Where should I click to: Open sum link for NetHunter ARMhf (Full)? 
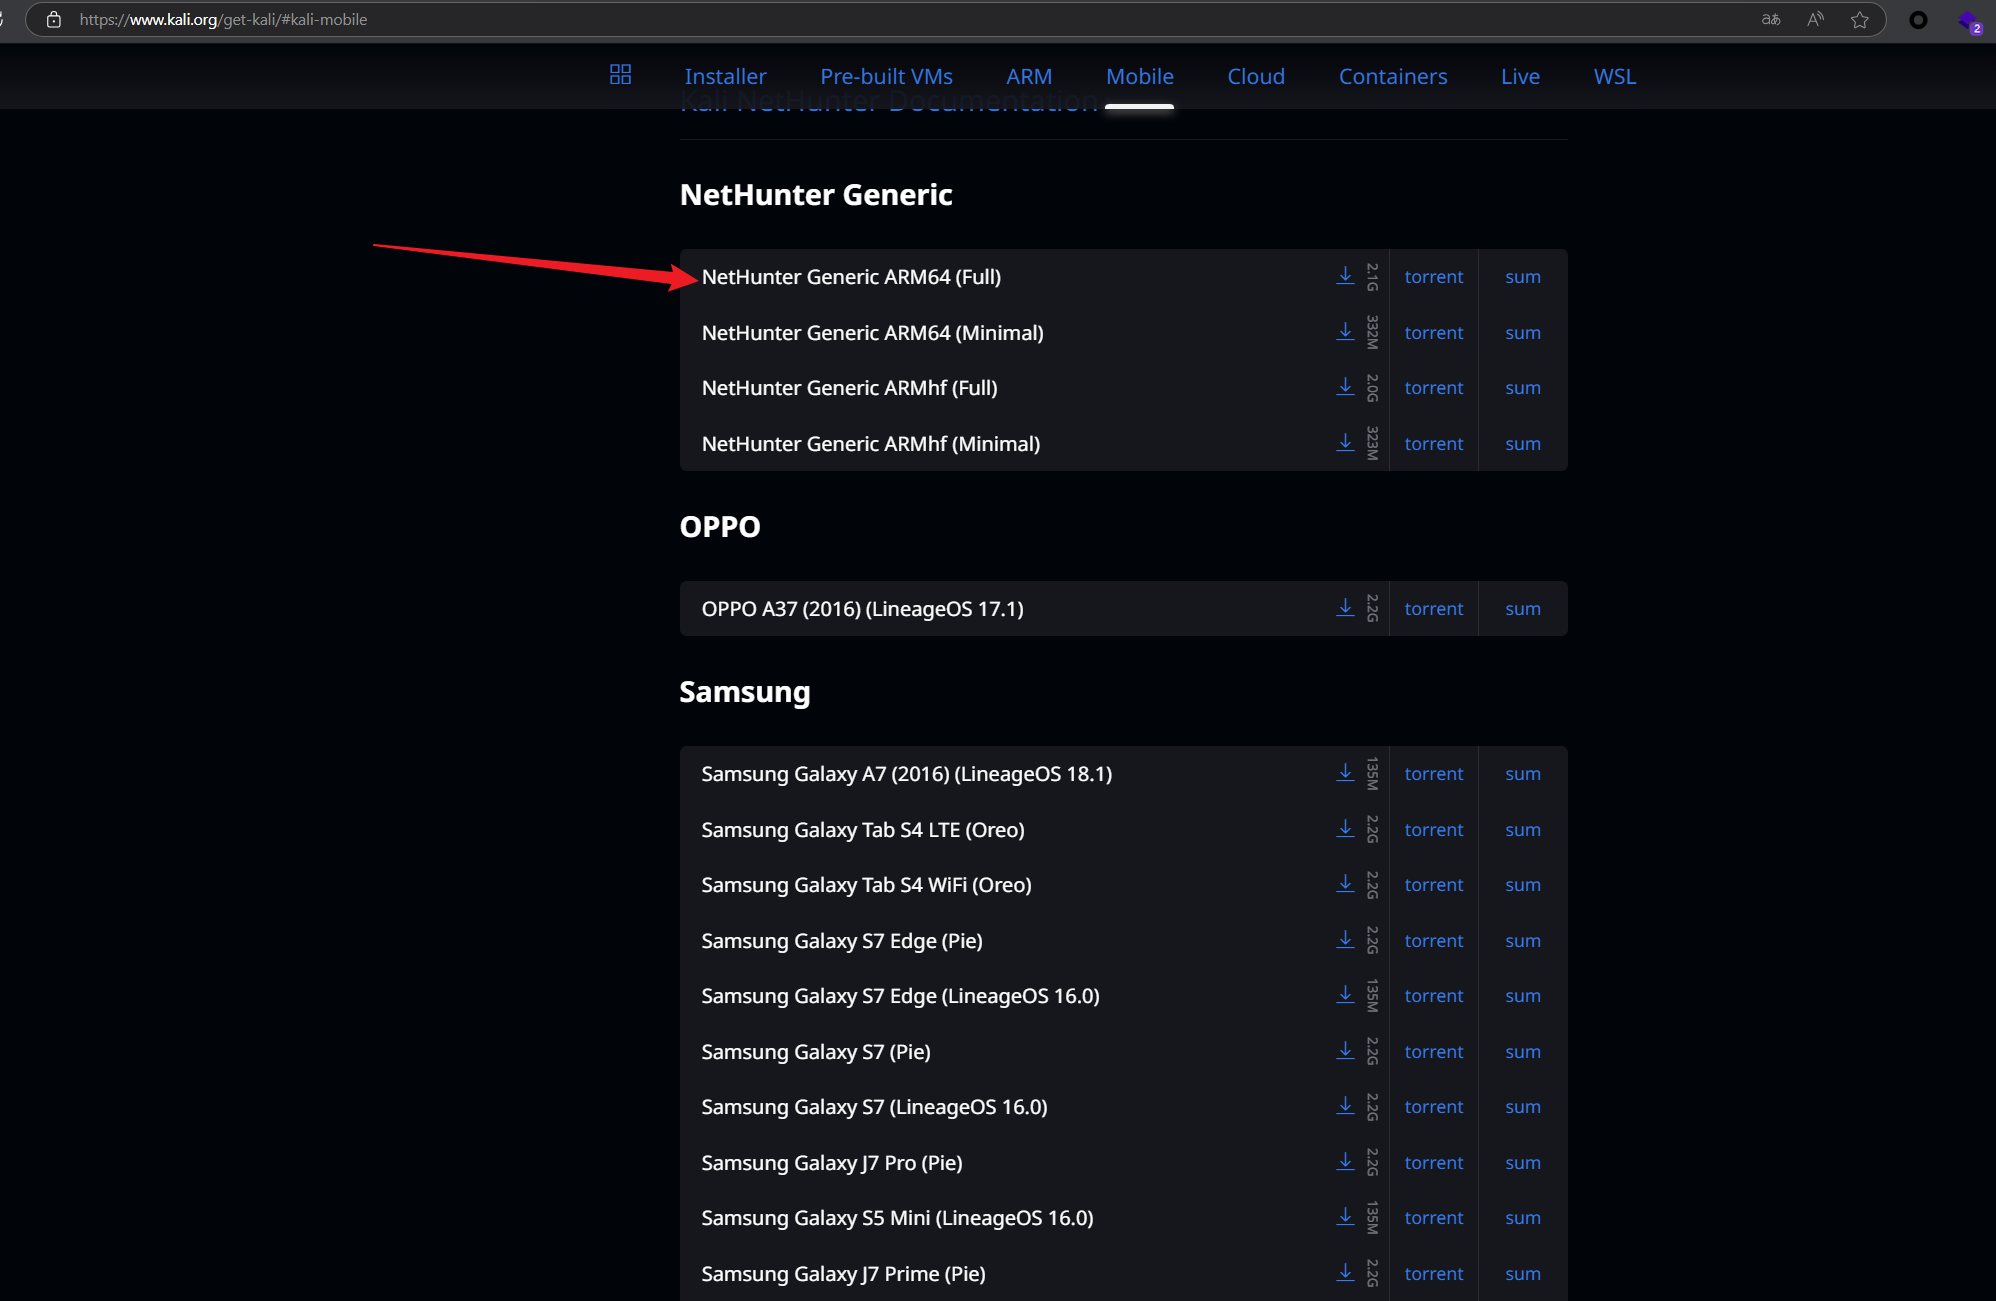tap(1522, 388)
